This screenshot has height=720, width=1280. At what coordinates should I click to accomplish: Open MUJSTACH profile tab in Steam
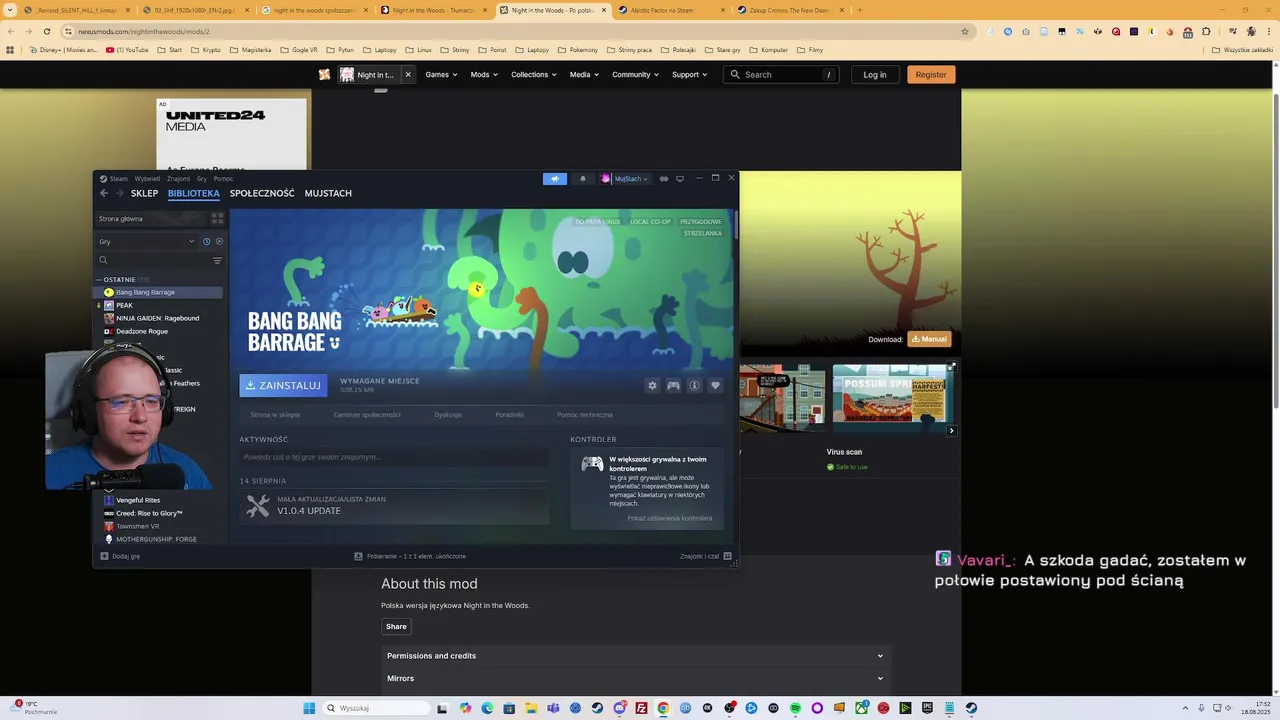[x=328, y=193]
